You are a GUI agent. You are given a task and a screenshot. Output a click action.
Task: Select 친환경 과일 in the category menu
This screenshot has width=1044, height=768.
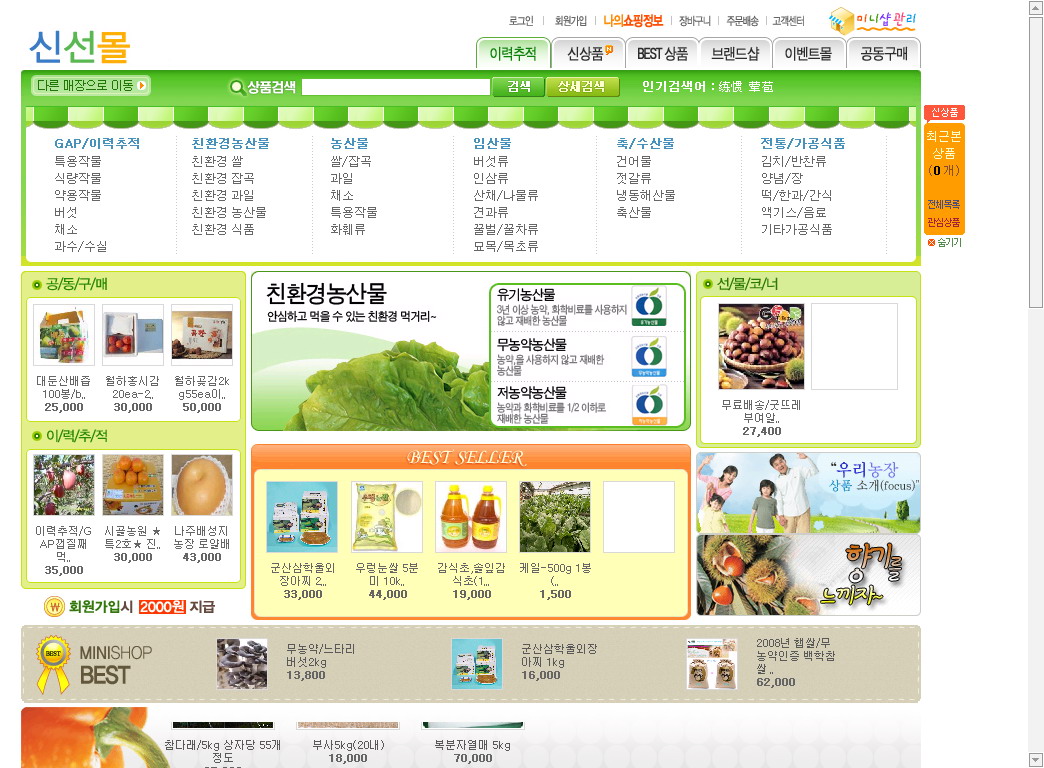222,195
